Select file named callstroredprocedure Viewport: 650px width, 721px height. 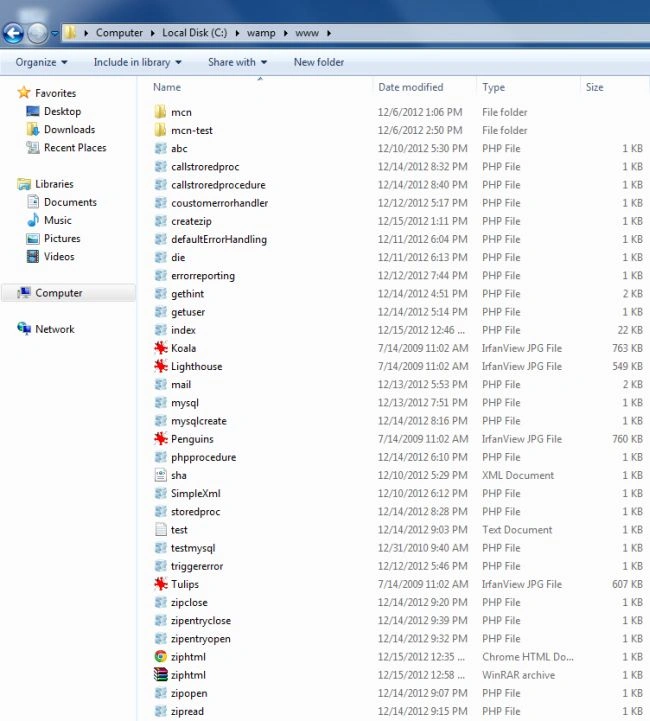(218, 185)
